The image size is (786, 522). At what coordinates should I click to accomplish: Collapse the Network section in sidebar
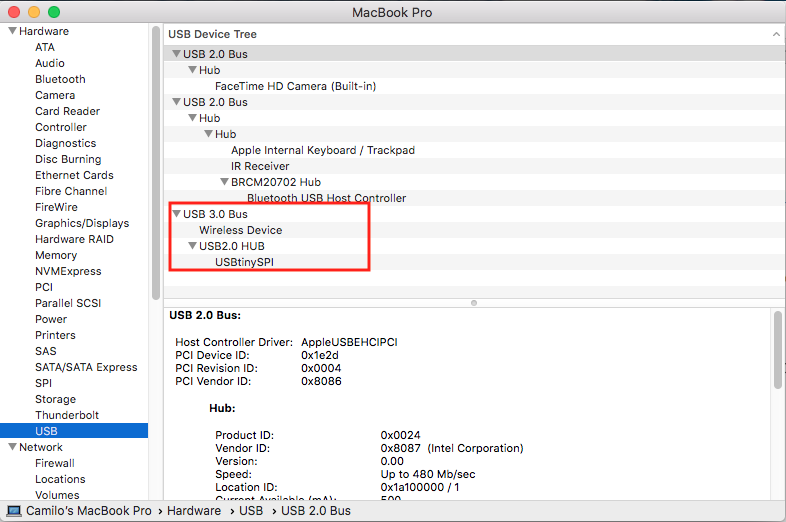pyautogui.click(x=13, y=447)
